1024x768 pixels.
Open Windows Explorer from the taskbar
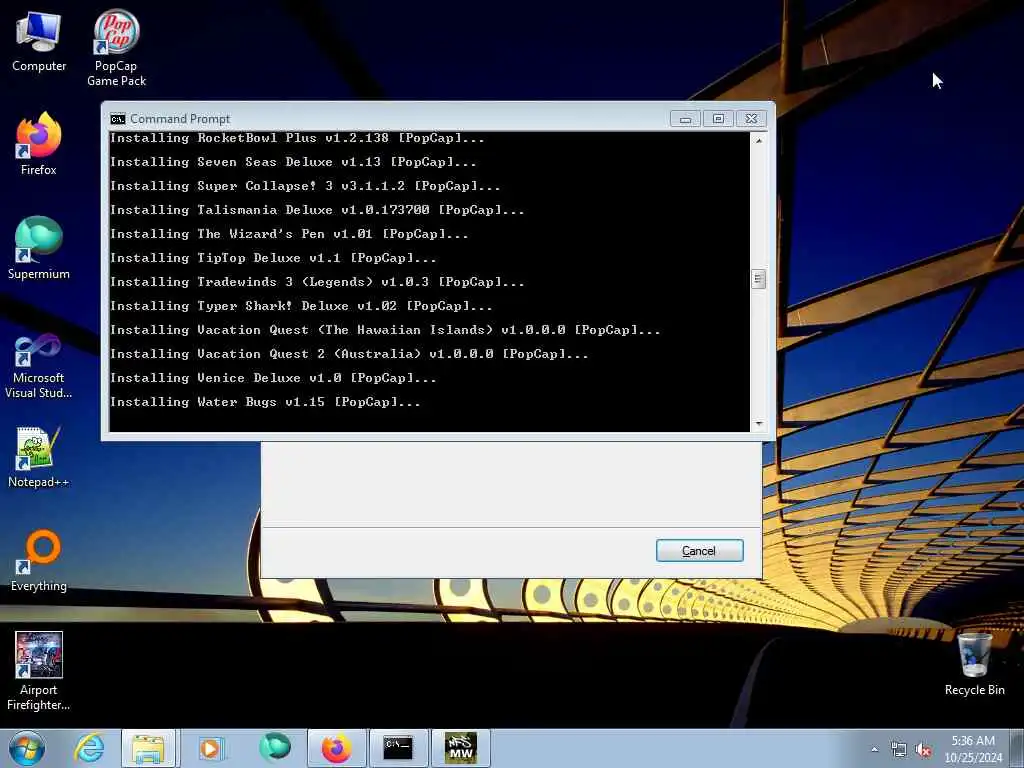pyautogui.click(x=148, y=748)
